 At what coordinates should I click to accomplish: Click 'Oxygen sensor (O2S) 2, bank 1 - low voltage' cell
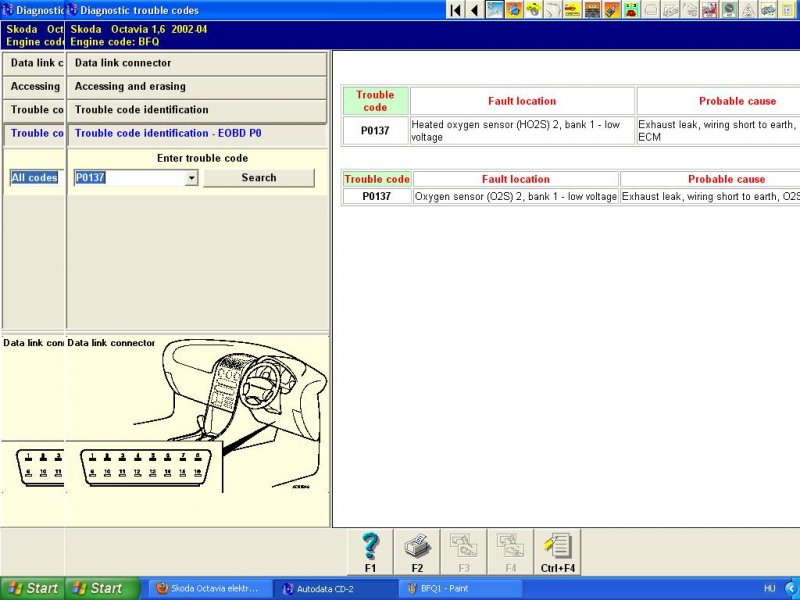click(516, 196)
